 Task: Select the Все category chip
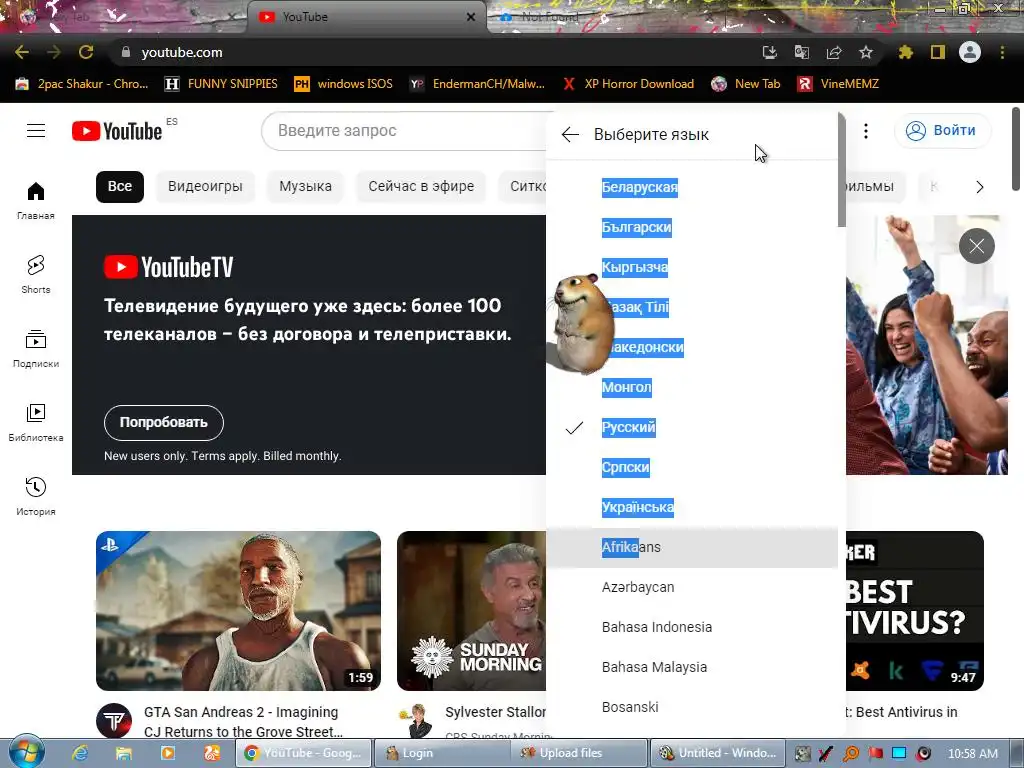(120, 187)
